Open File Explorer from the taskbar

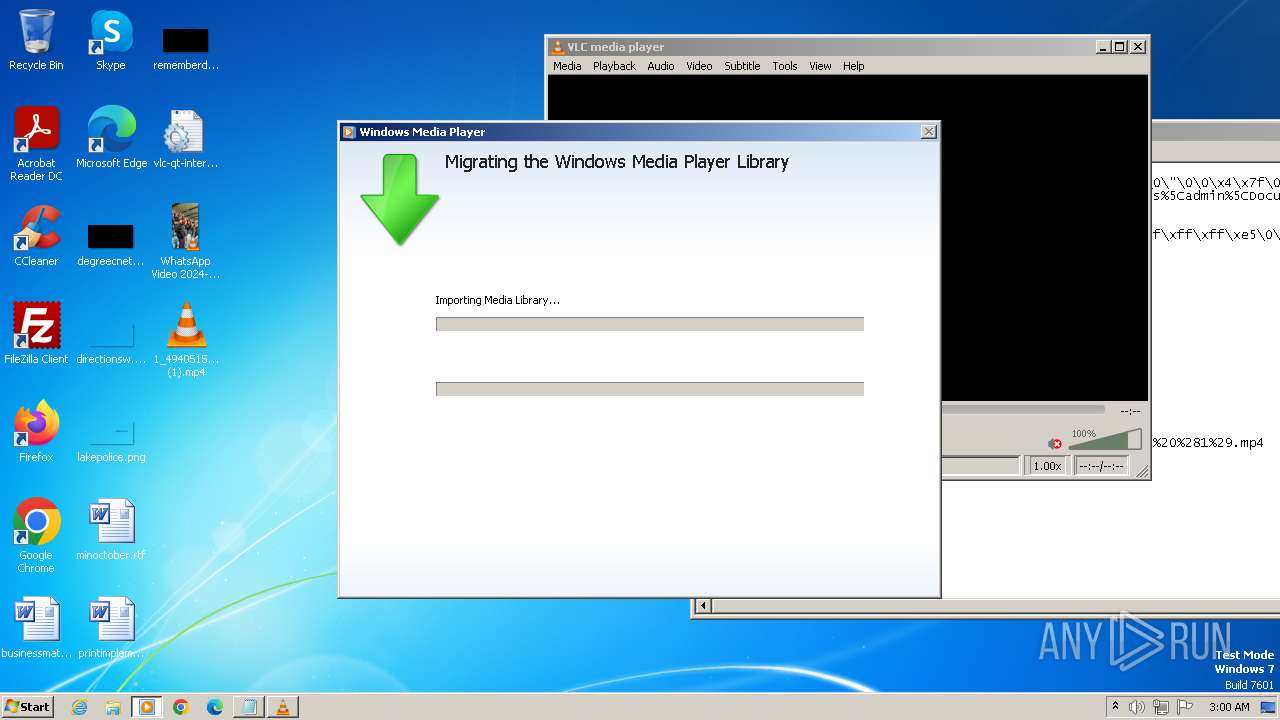[x=113, y=707]
